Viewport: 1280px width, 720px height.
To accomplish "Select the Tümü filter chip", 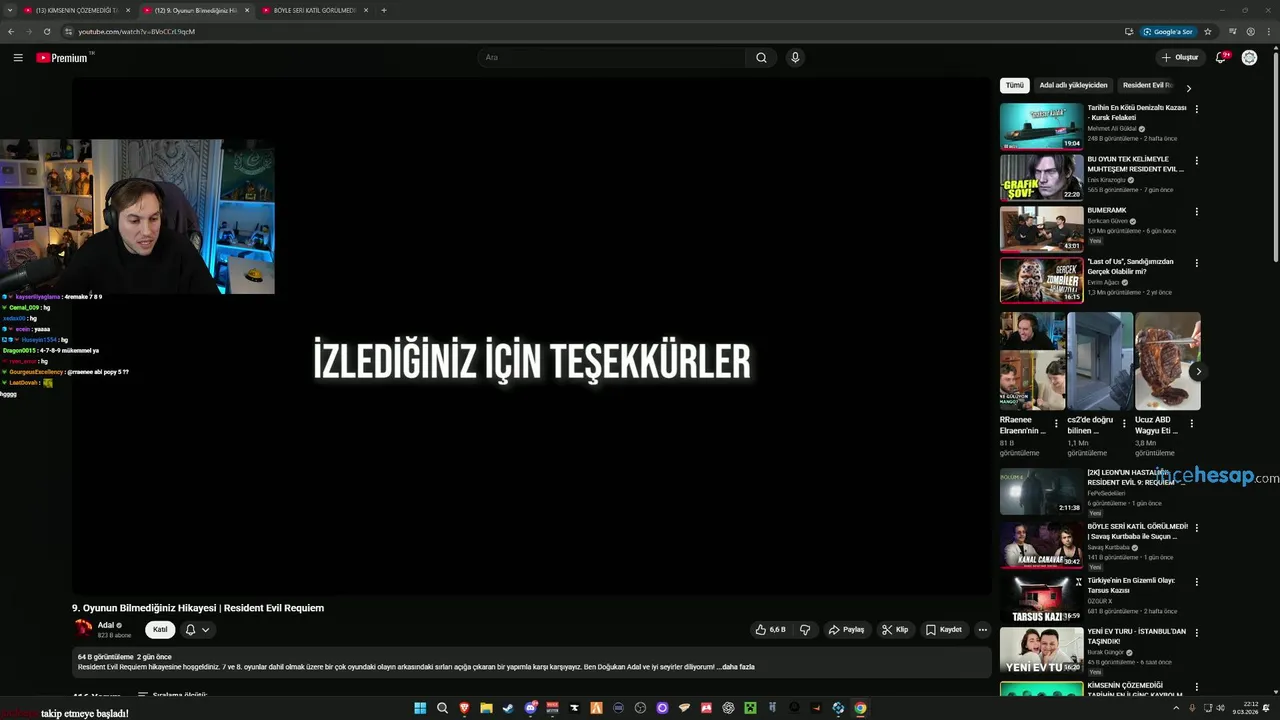I will click(1015, 86).
